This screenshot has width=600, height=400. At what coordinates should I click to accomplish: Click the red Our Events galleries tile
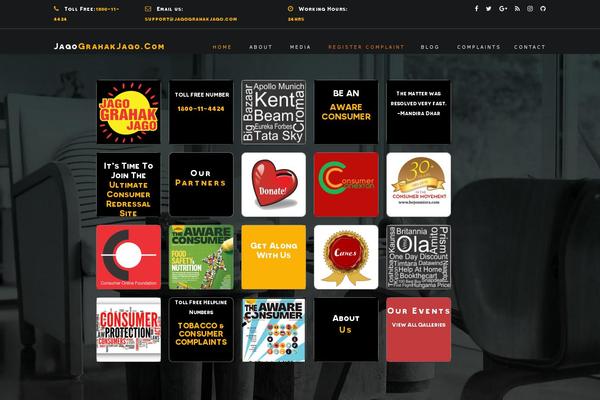click(x=419, y=330)
